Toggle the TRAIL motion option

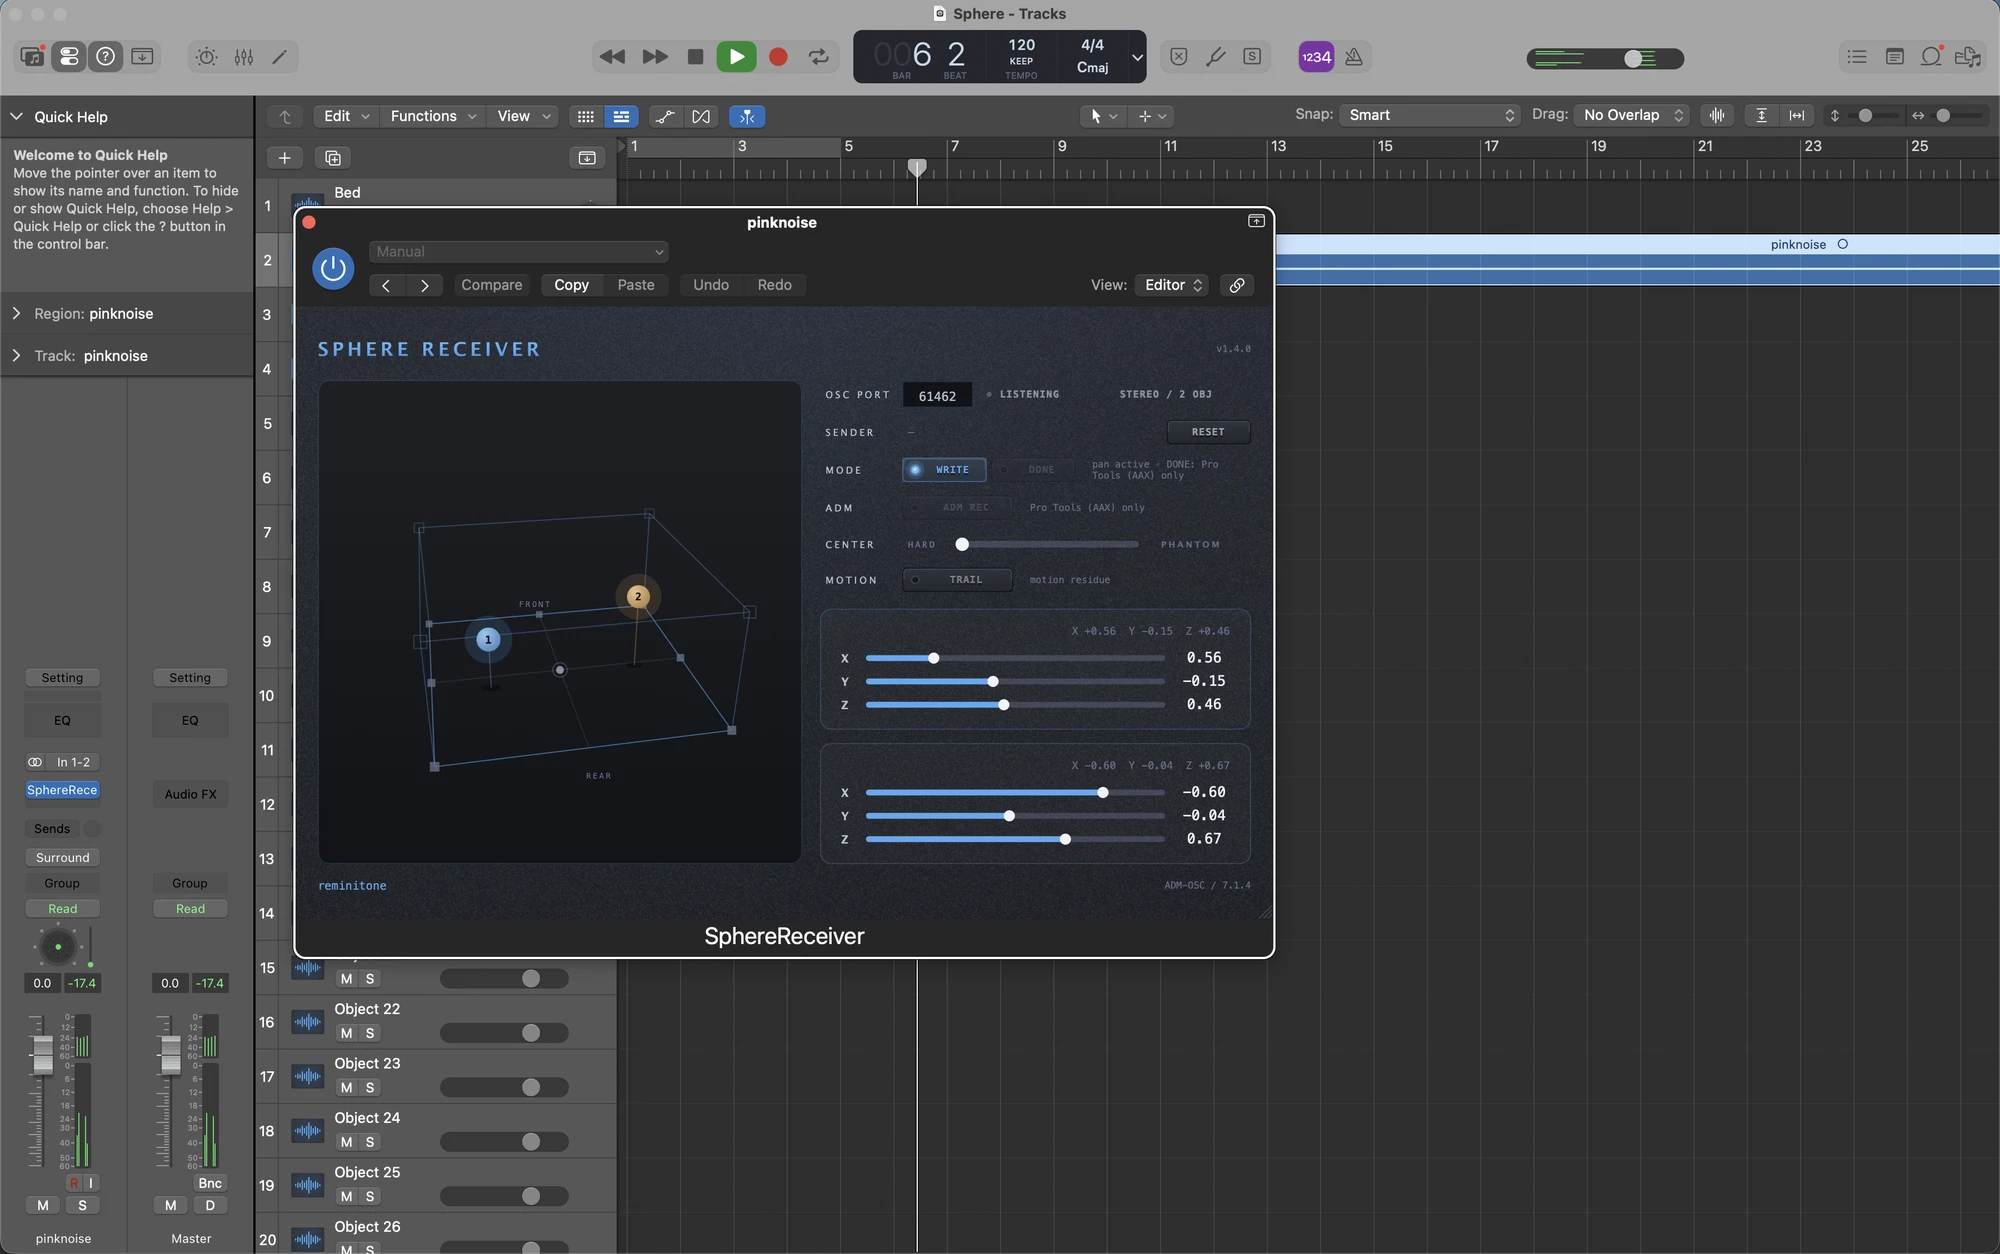pyautogui.click(x=957, y=580)
